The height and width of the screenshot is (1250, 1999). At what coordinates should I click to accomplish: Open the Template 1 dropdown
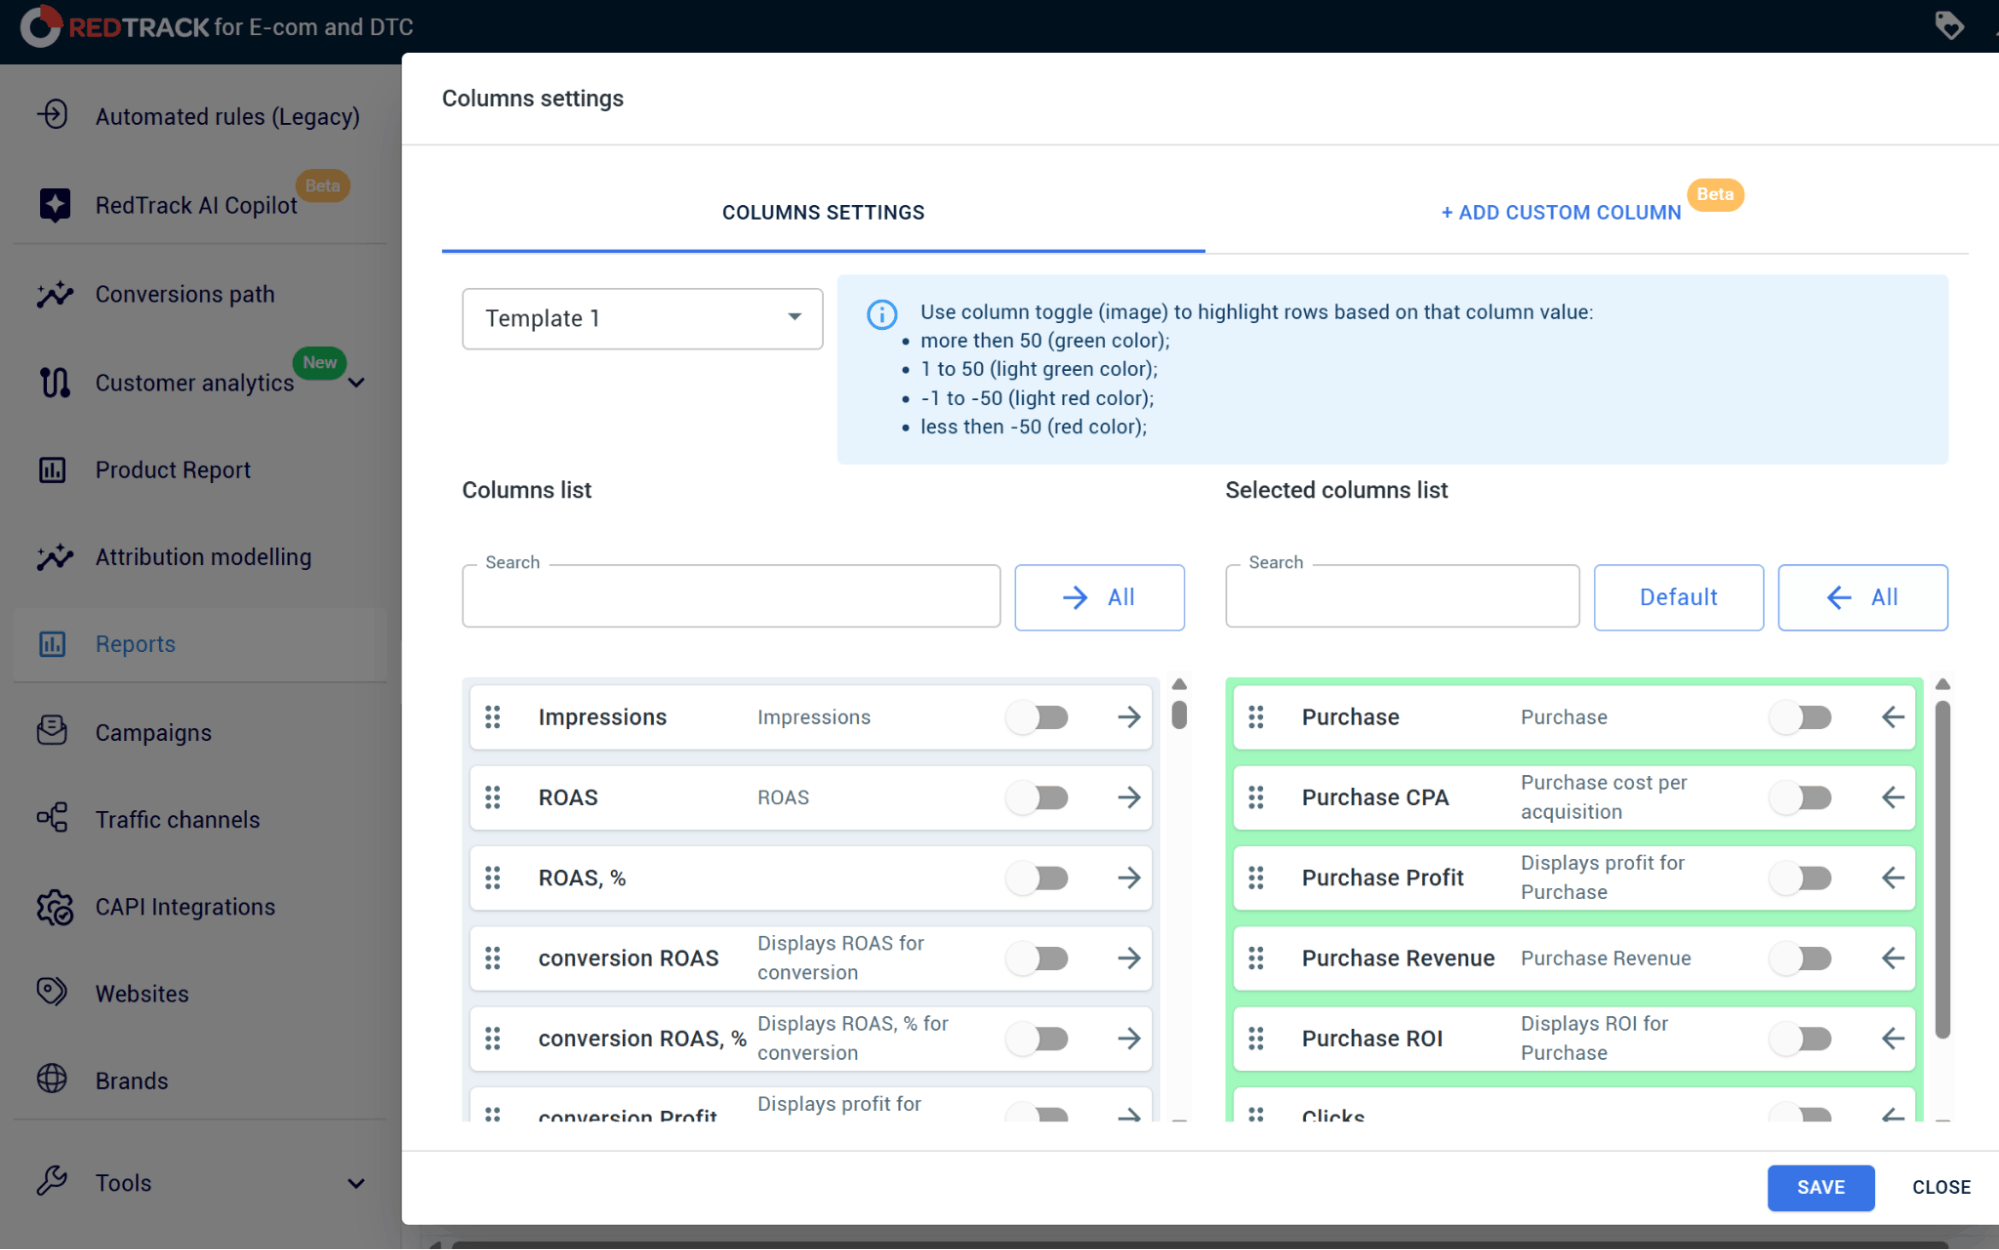pos(642,318)
